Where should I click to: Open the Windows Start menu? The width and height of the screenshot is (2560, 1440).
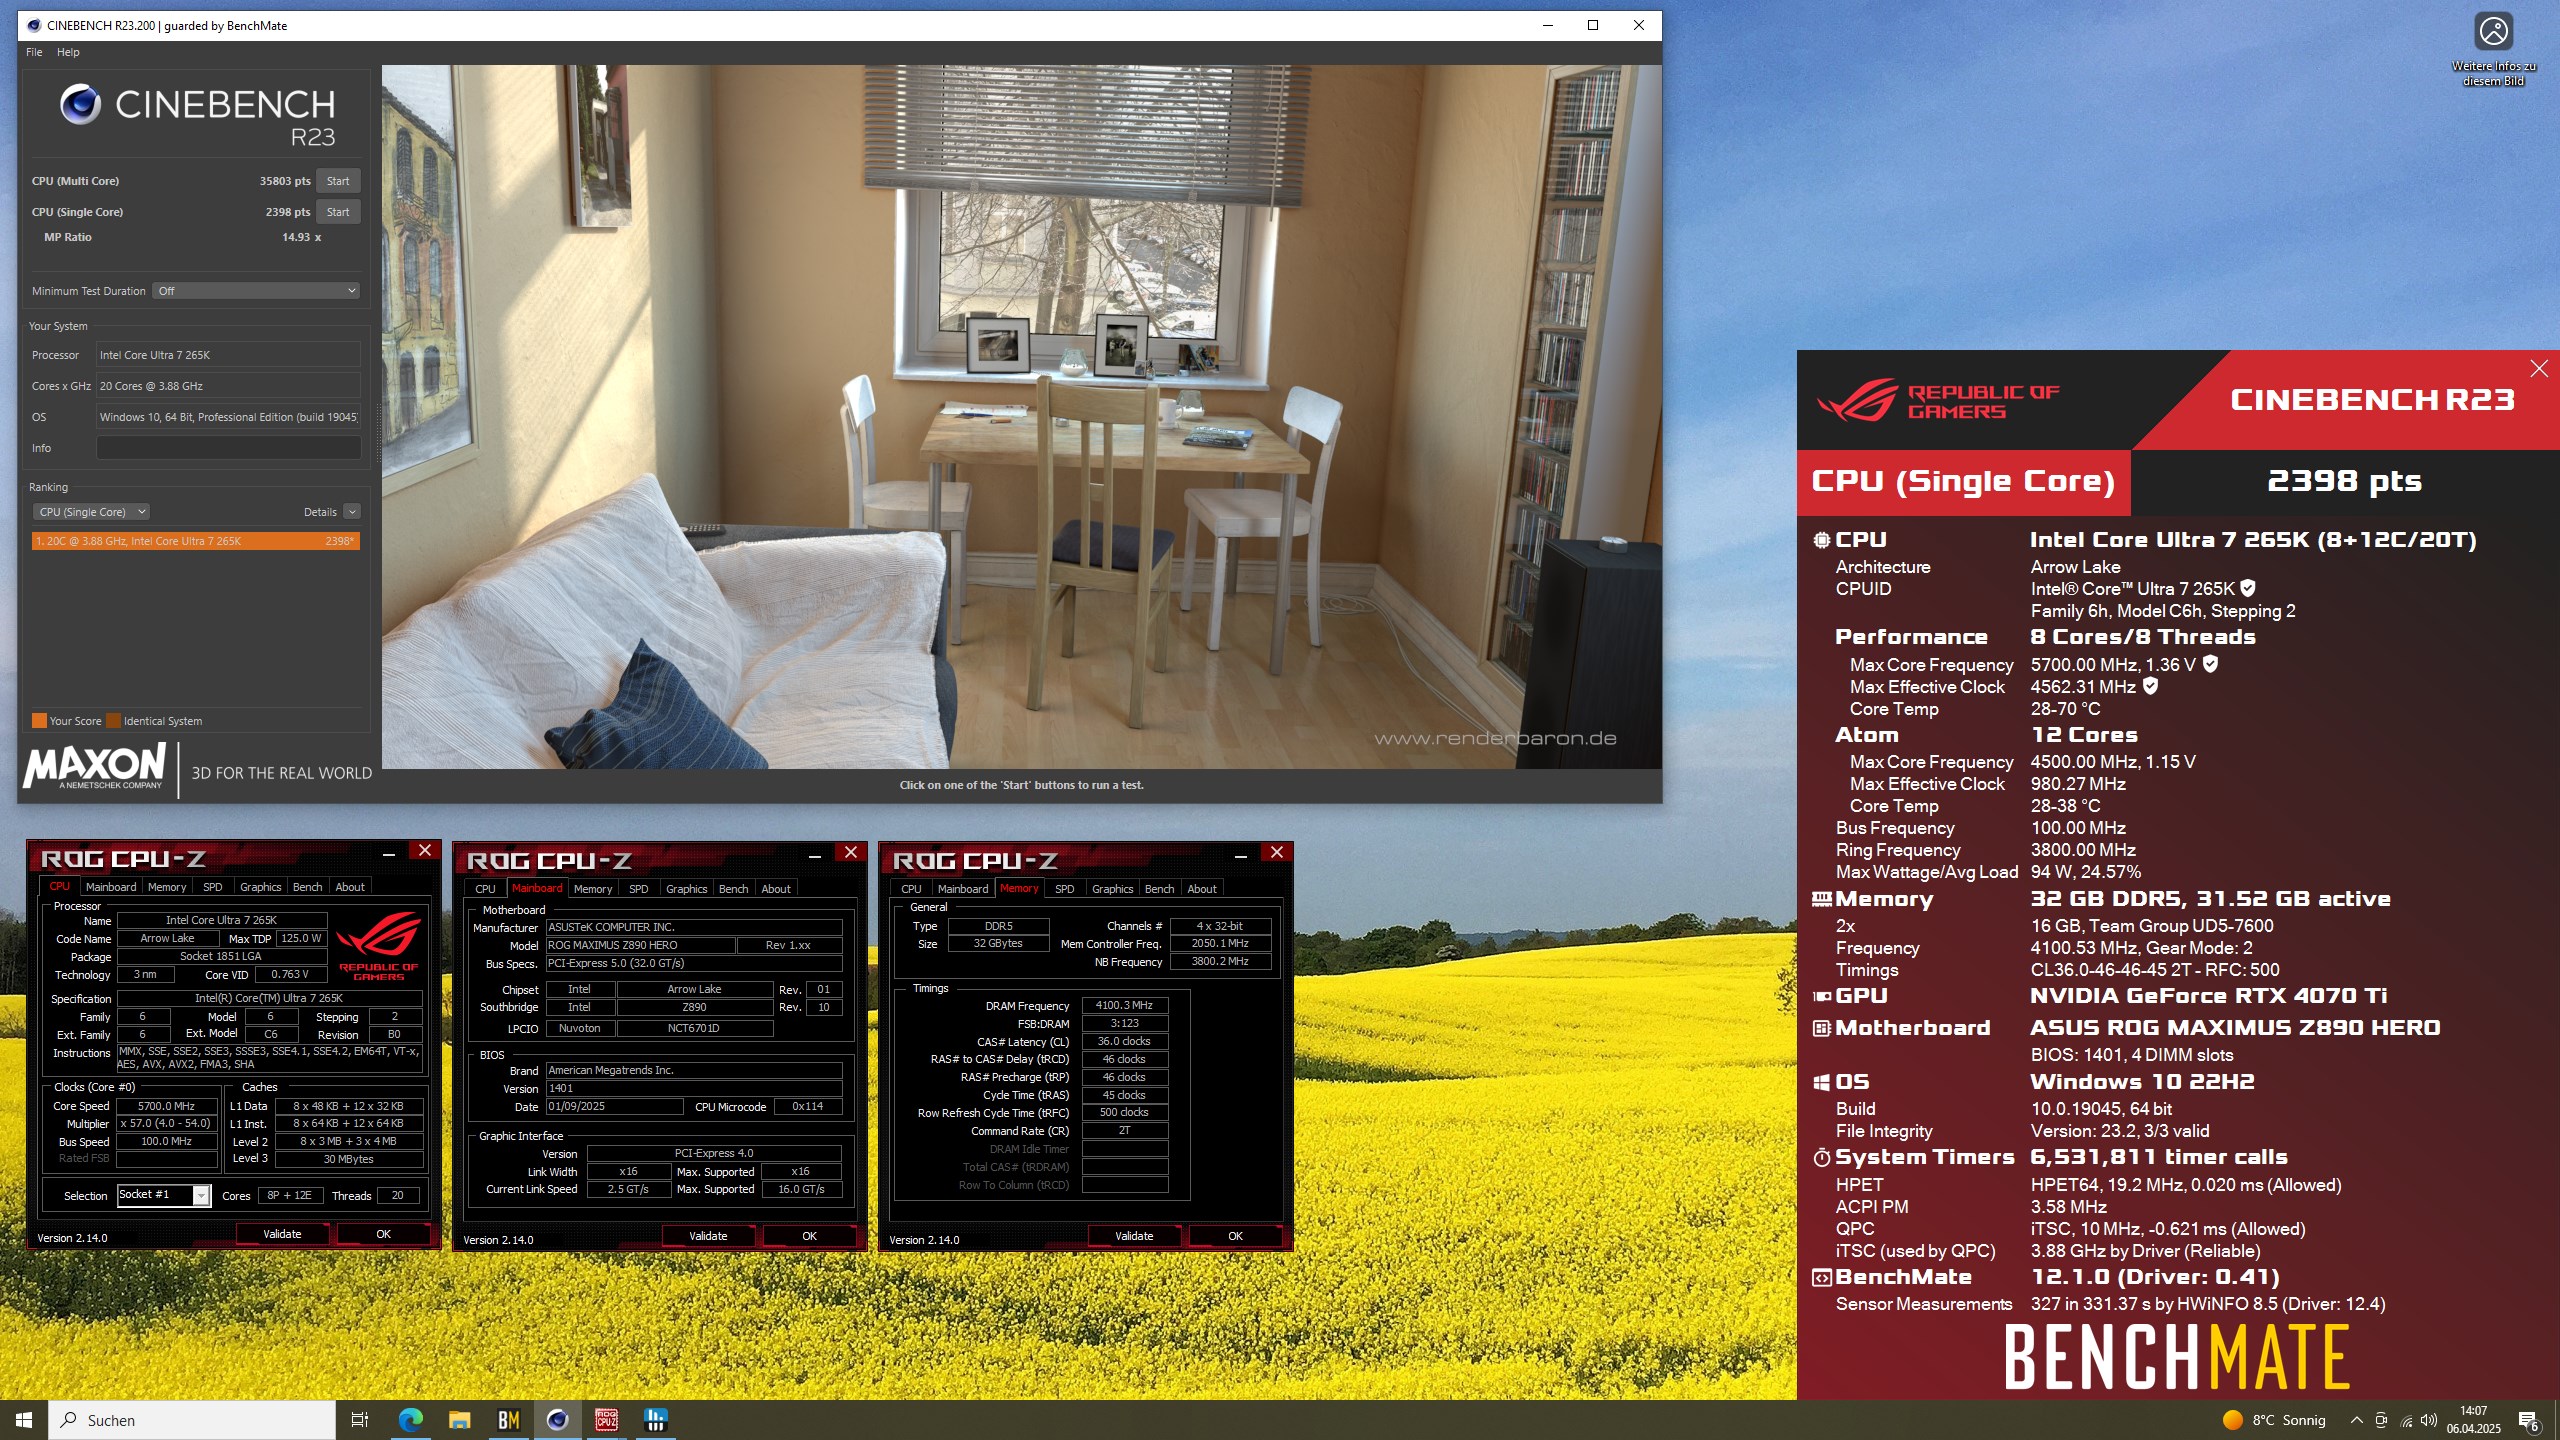[x=24, y=1420]
